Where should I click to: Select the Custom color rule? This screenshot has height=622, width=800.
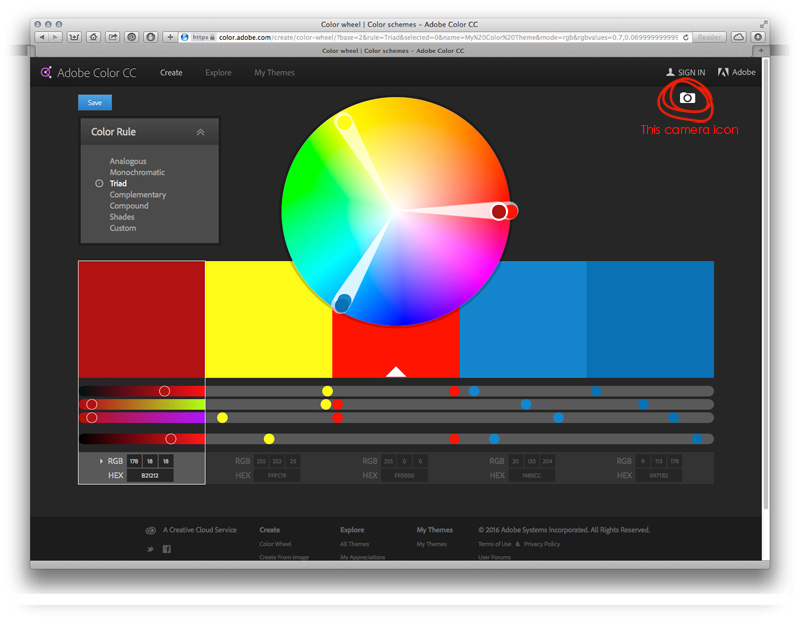122,229
